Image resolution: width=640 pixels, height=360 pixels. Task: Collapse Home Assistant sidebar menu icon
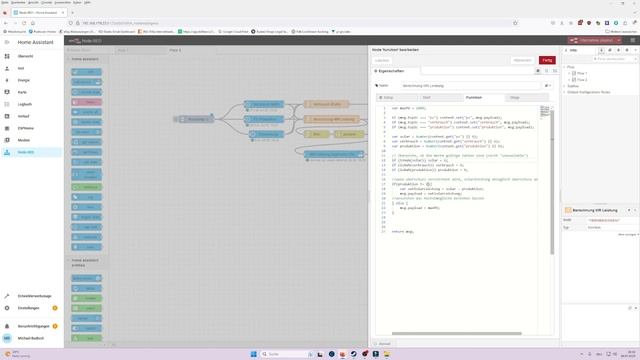click(x=7, y=42)
